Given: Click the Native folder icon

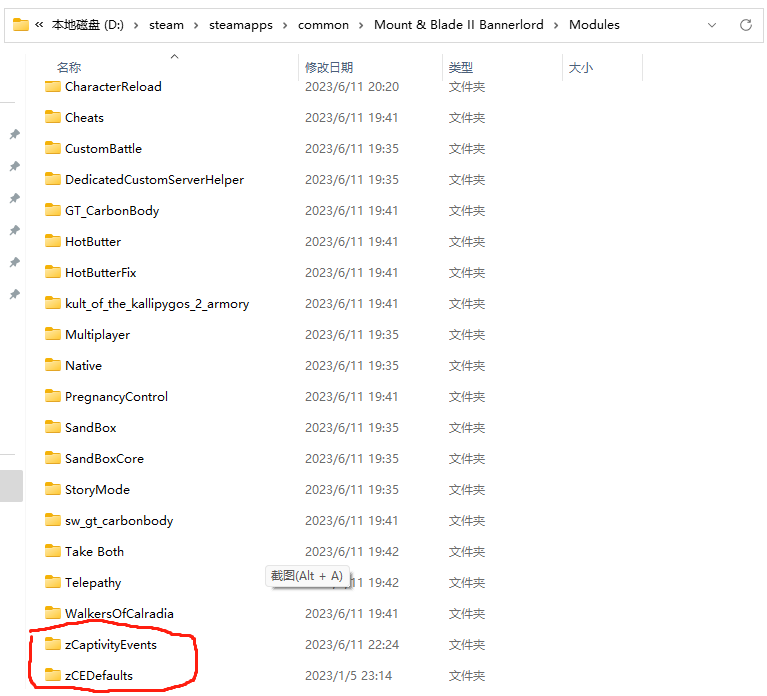Looking at the screenshot, I should point(53,365).
